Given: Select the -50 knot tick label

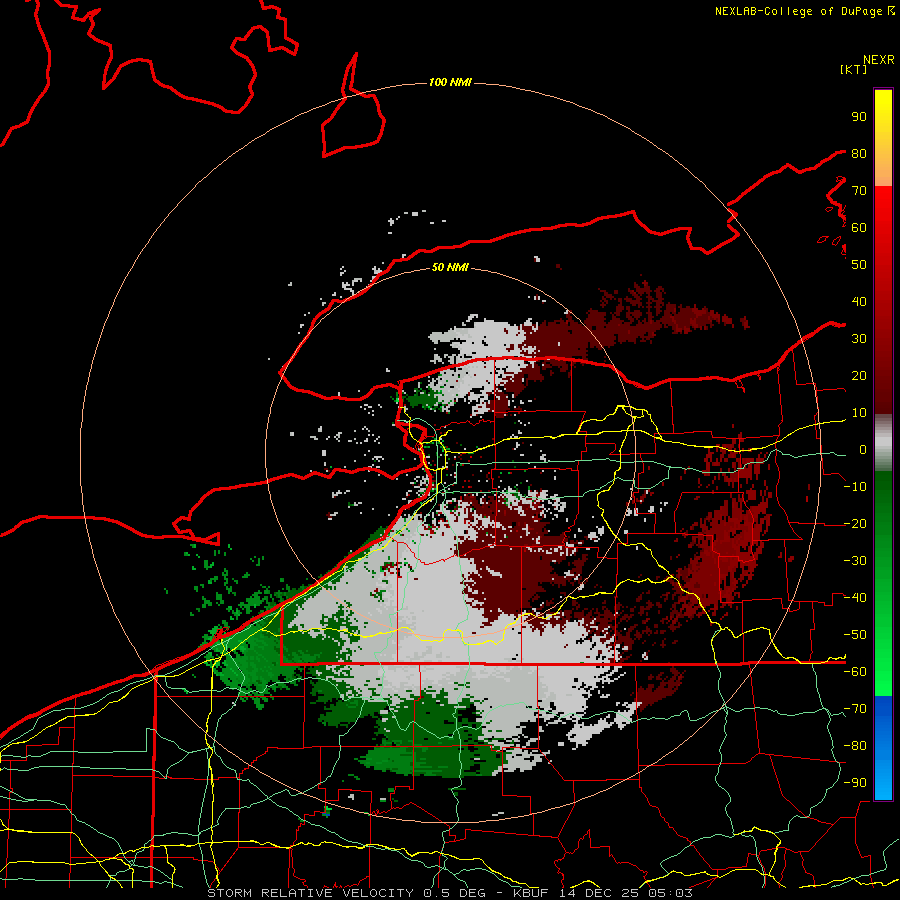Looking at the screenshot, I should pos(855,635).
